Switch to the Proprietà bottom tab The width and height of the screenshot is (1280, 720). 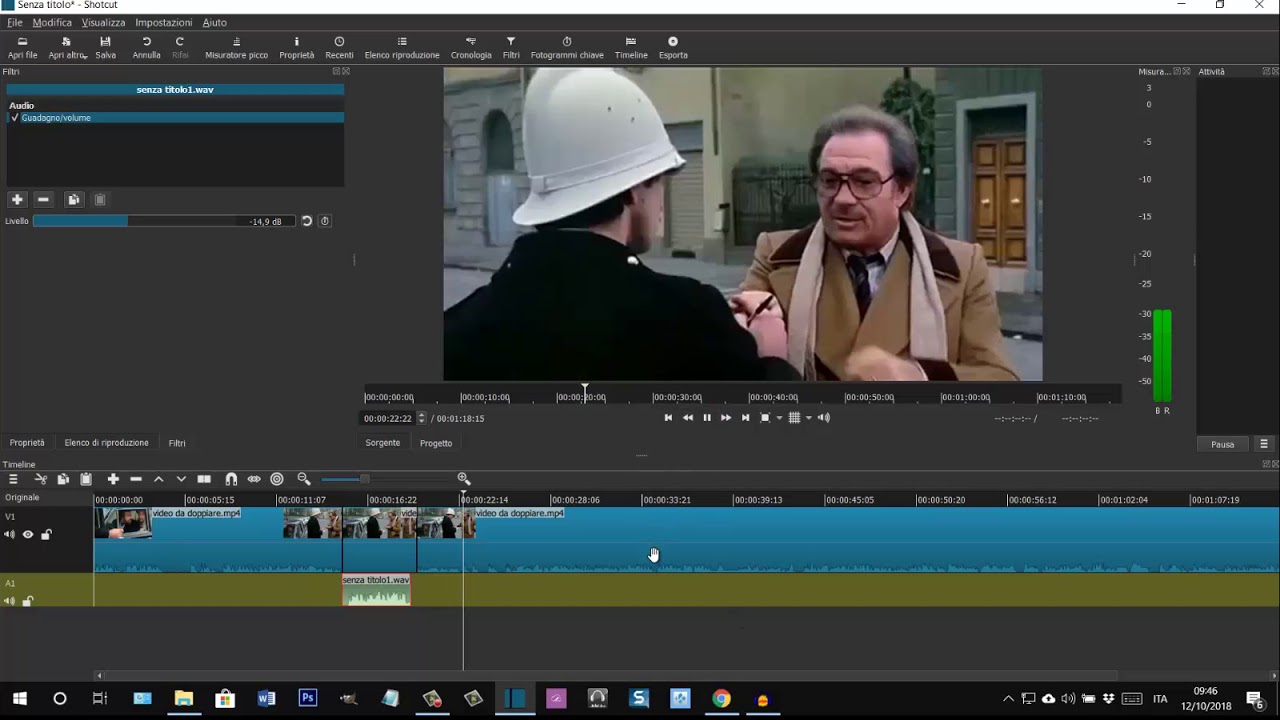(x=27, y=443)
